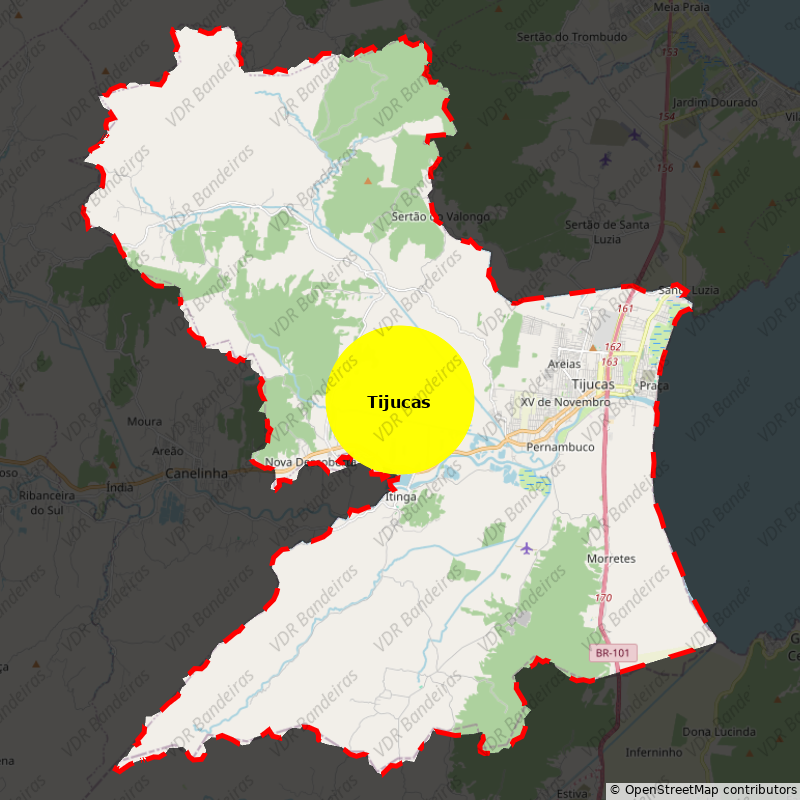Viewport: 800px width, 800px height.
Task: Click the kilometer marker 162 near Areias
Action: (612, 347)
